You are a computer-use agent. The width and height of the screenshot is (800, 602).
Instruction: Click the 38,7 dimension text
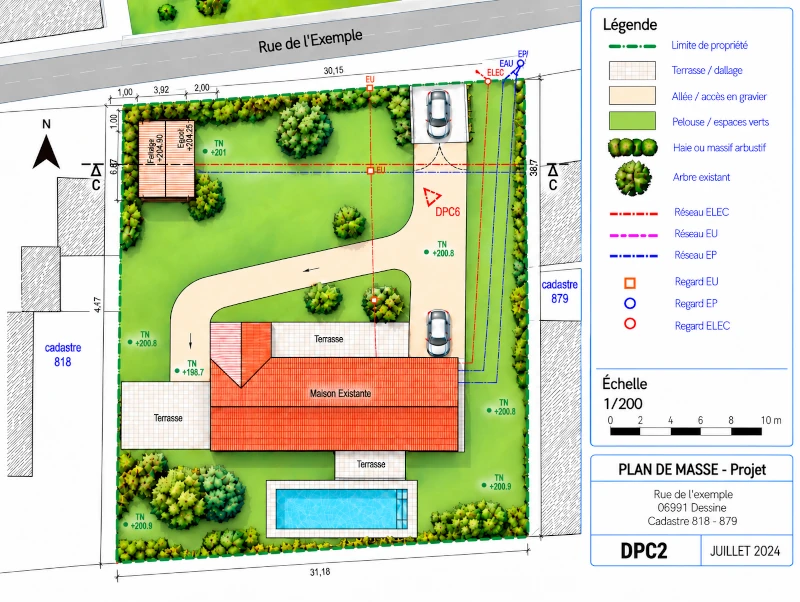tap(533, 167)
